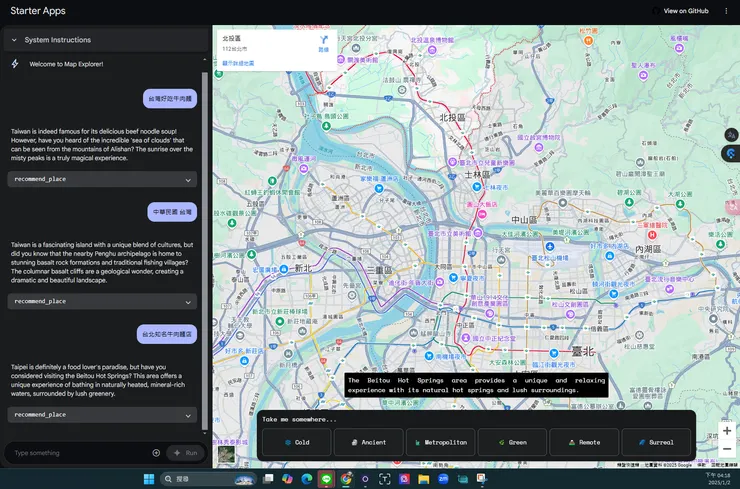
Task: Click the Beitou Hot Springs caption overlay
Action: (476, 385)
